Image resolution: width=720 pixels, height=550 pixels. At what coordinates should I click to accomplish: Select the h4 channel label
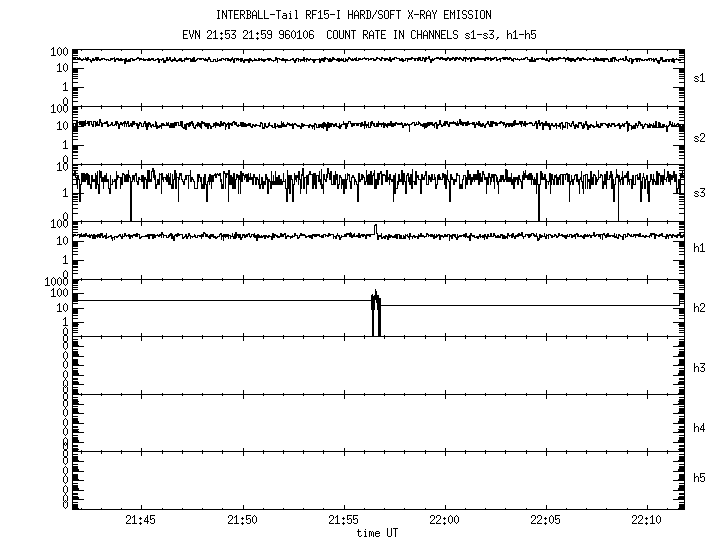(x=700, y=428)
